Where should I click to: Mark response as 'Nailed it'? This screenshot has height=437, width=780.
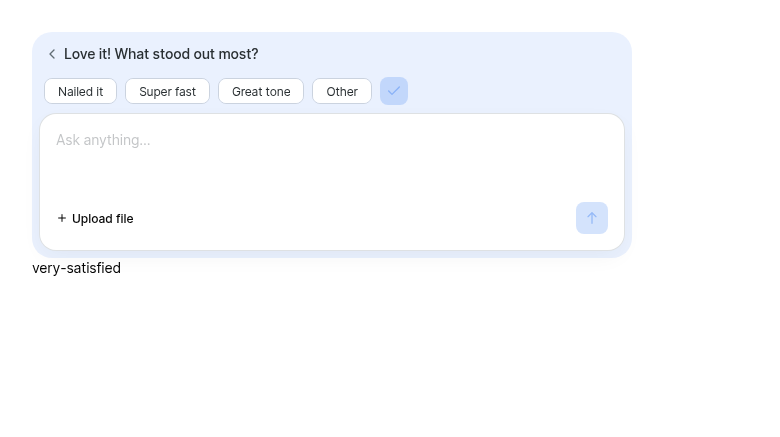pos(81,92)
